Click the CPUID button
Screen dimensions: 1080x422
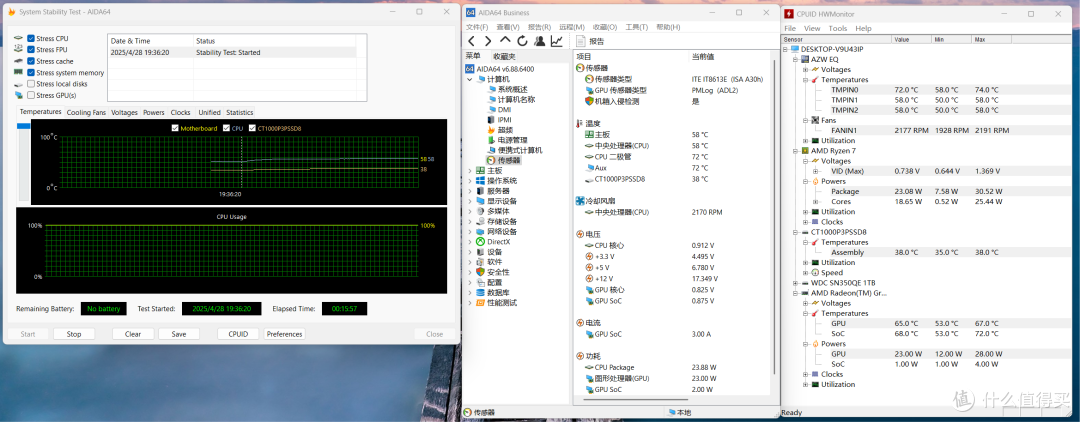[238, 334]
